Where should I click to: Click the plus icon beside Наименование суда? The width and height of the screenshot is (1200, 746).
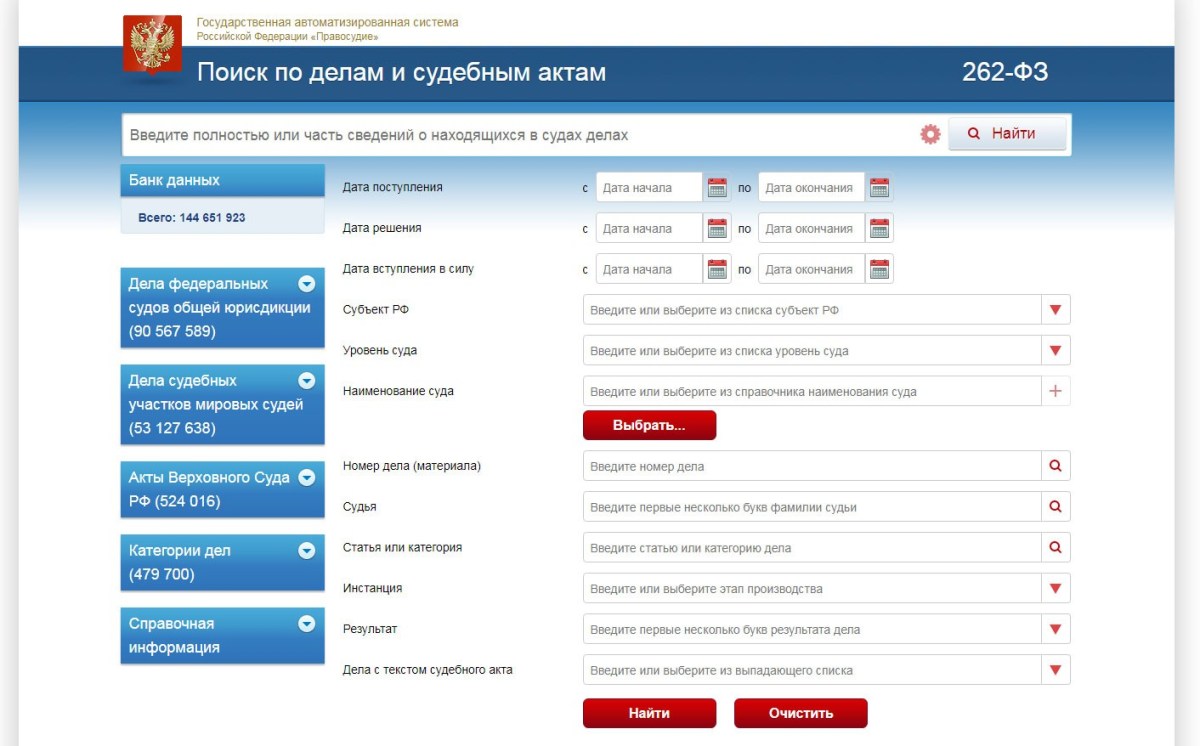(1055, 392)
